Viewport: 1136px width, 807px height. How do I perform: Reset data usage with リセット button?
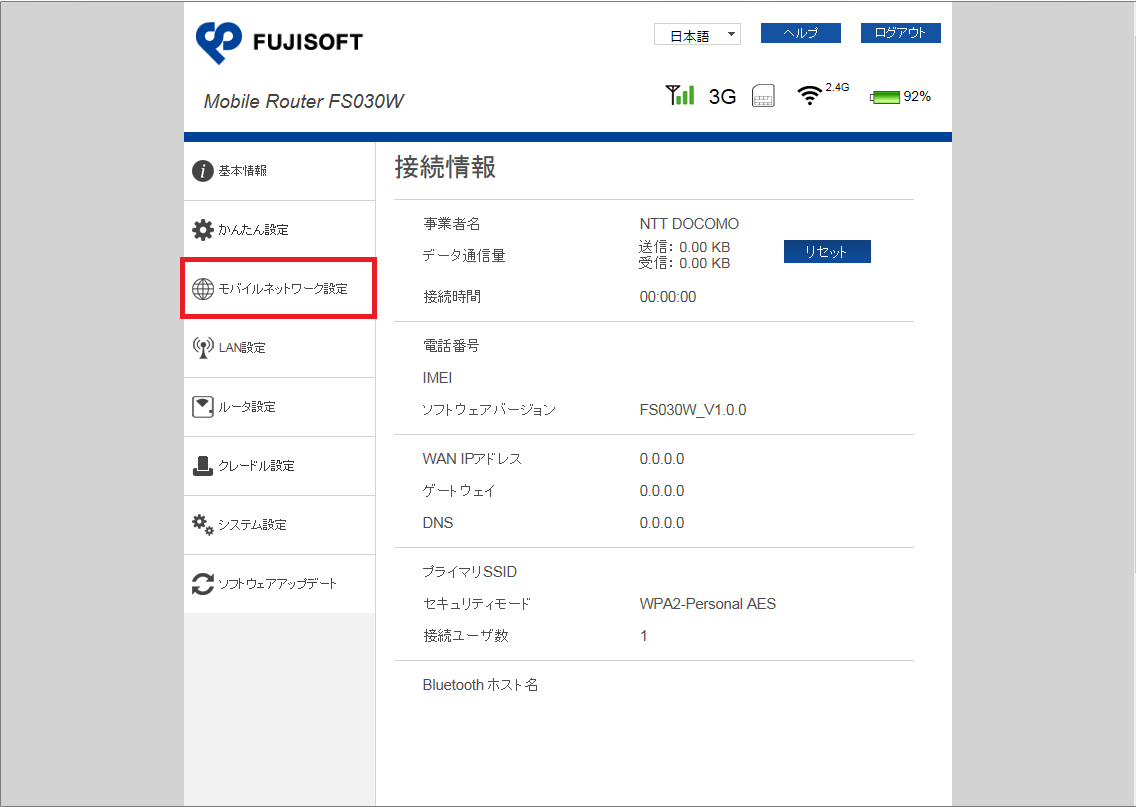pos(827,252)
